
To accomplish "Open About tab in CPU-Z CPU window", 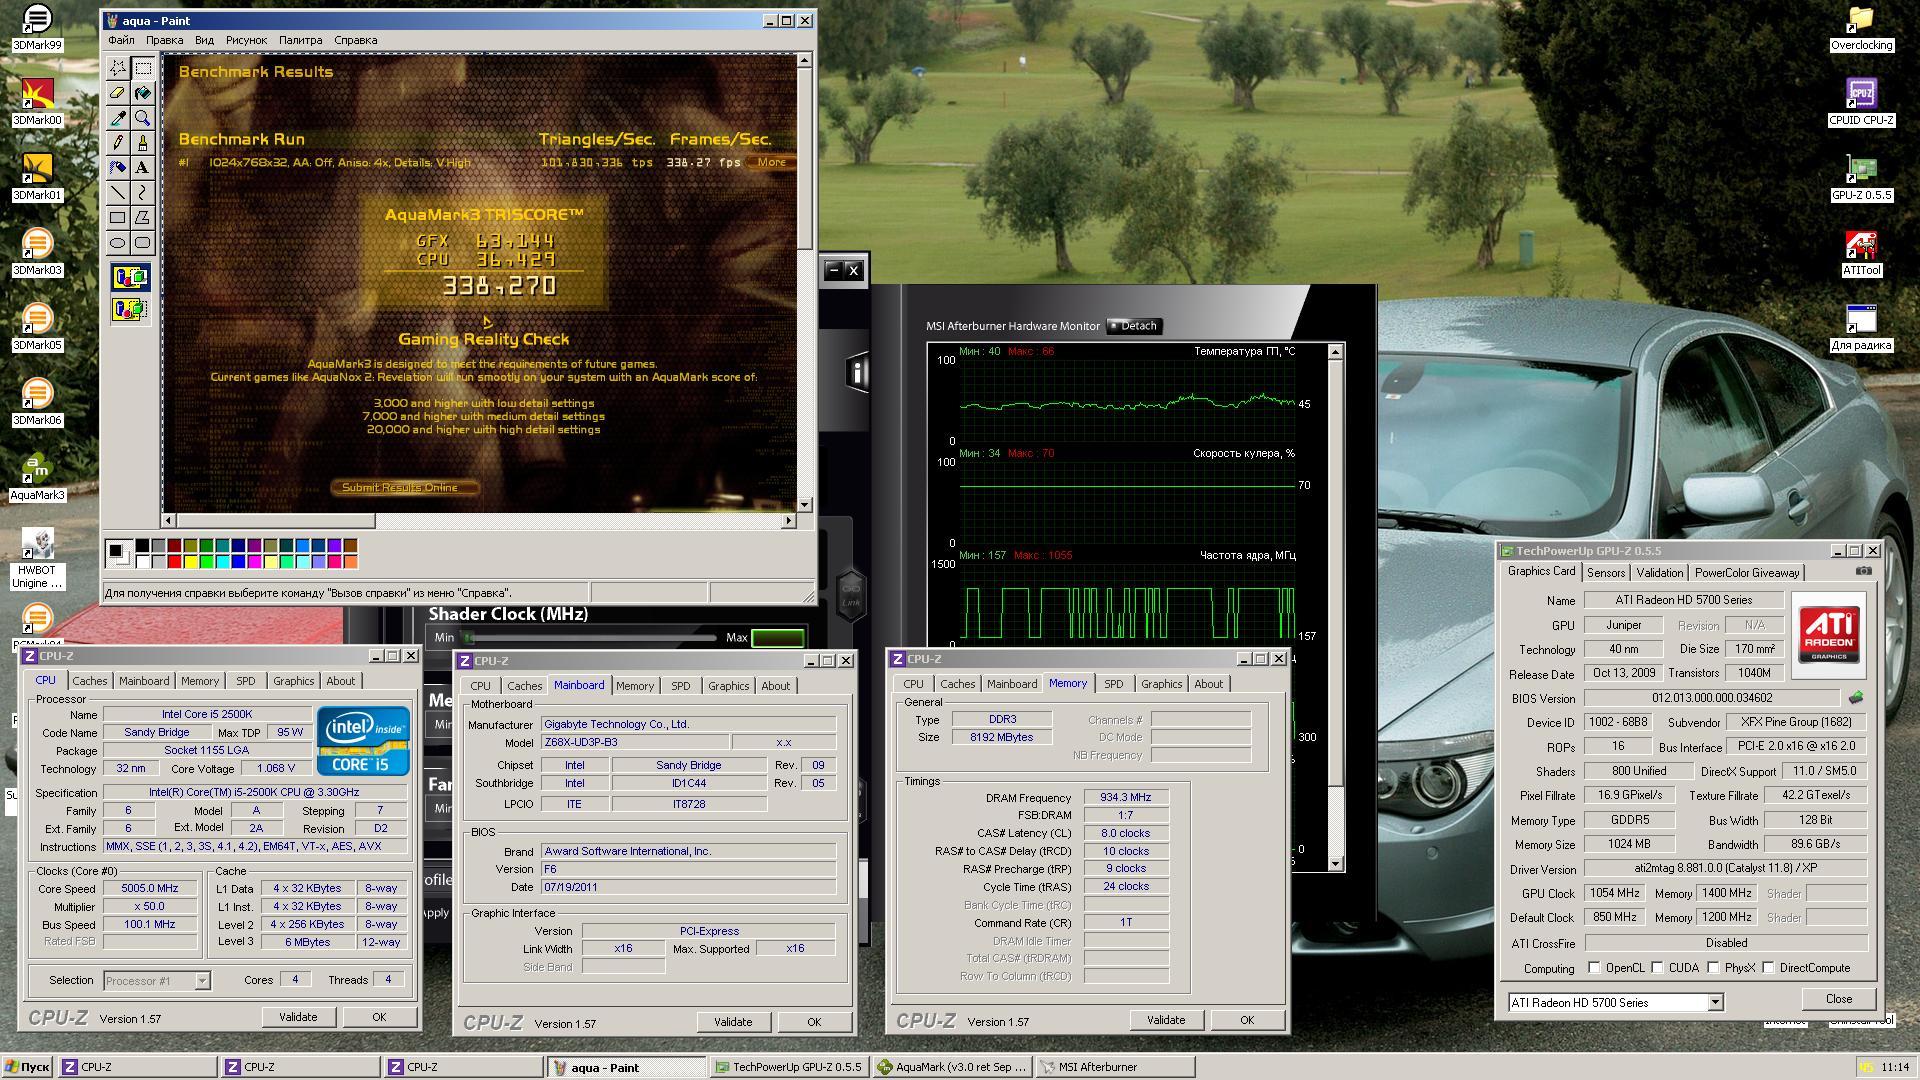I will click(x=340, y=681).
